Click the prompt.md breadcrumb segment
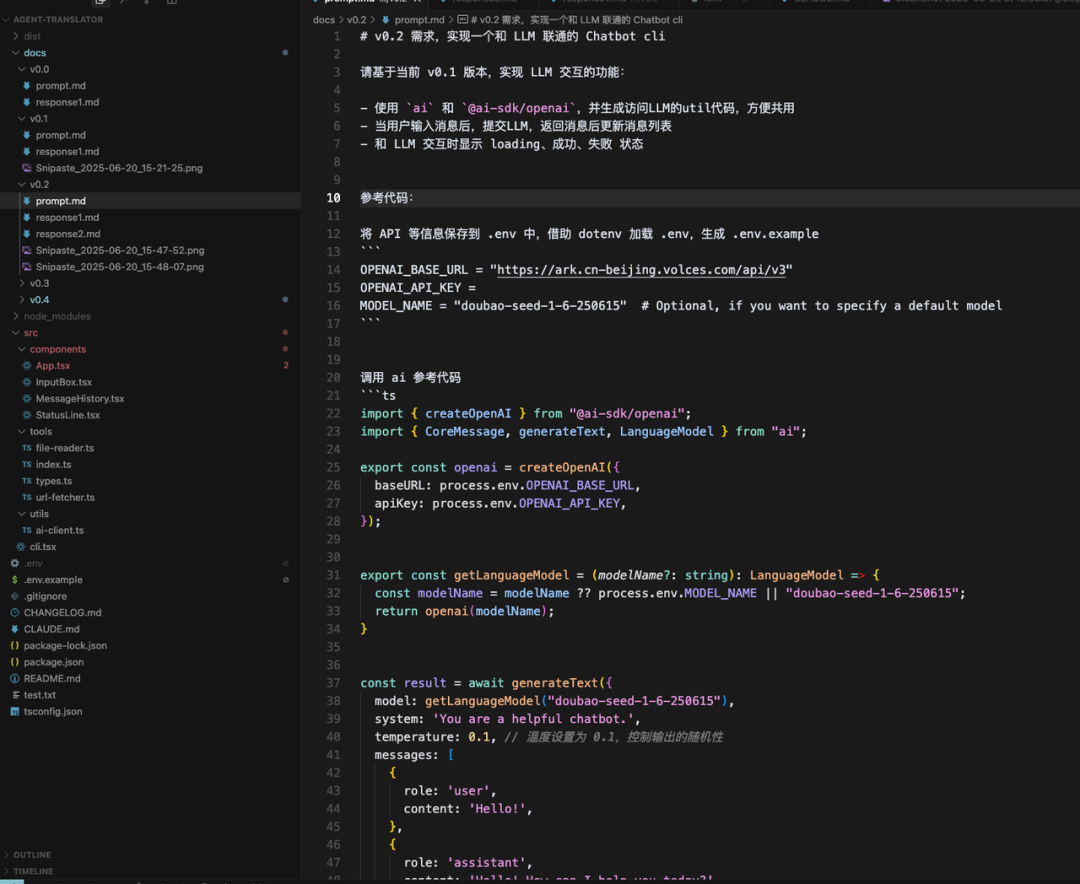Screen dimensions: 1080x884 pyautogui.click(x=419, y=20)
